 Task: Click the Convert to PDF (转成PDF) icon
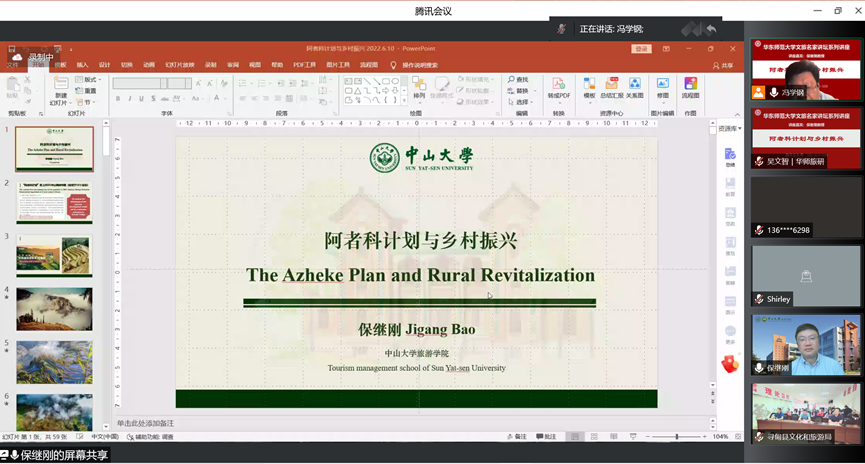(558, 83)
